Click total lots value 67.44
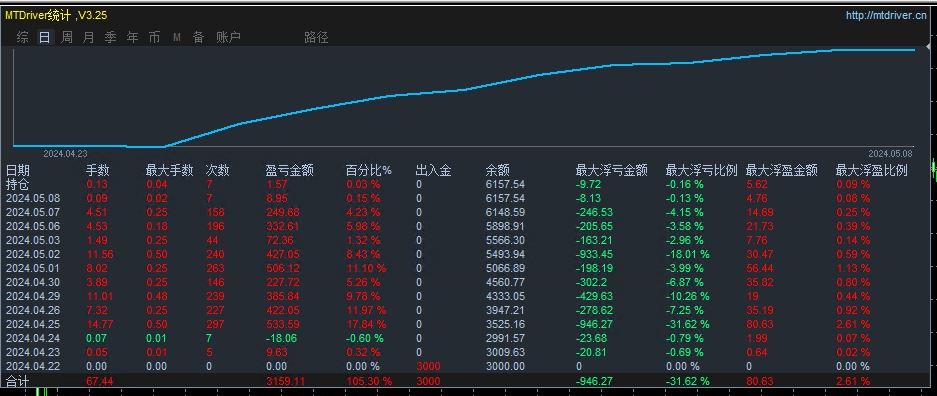The image size is (937, 396). click(100, 381)
